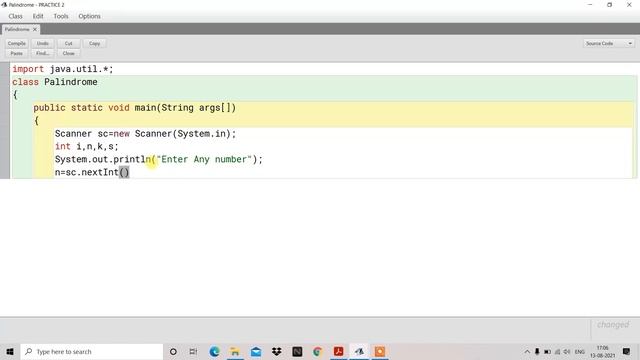Screen dimensions: 640x360
Task: Click the ENG language indicator
Action: (580, 351)
